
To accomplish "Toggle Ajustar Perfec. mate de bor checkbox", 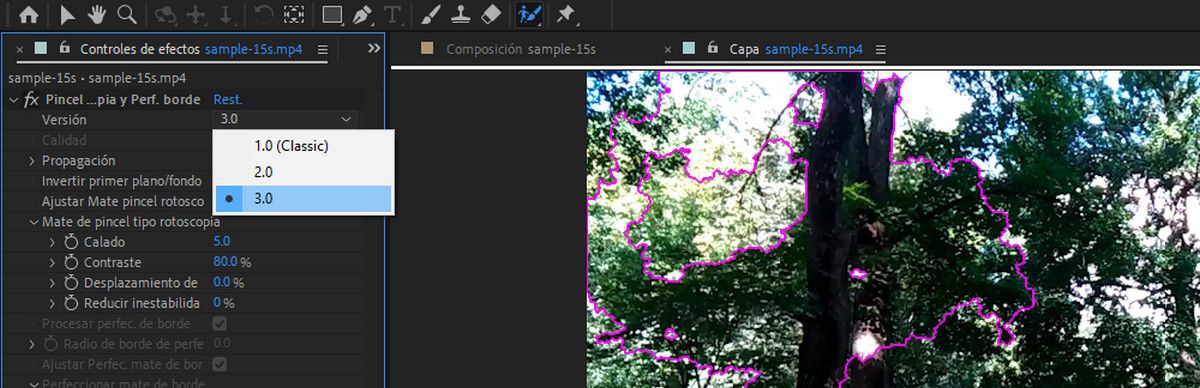I will (x=220, y=364).
